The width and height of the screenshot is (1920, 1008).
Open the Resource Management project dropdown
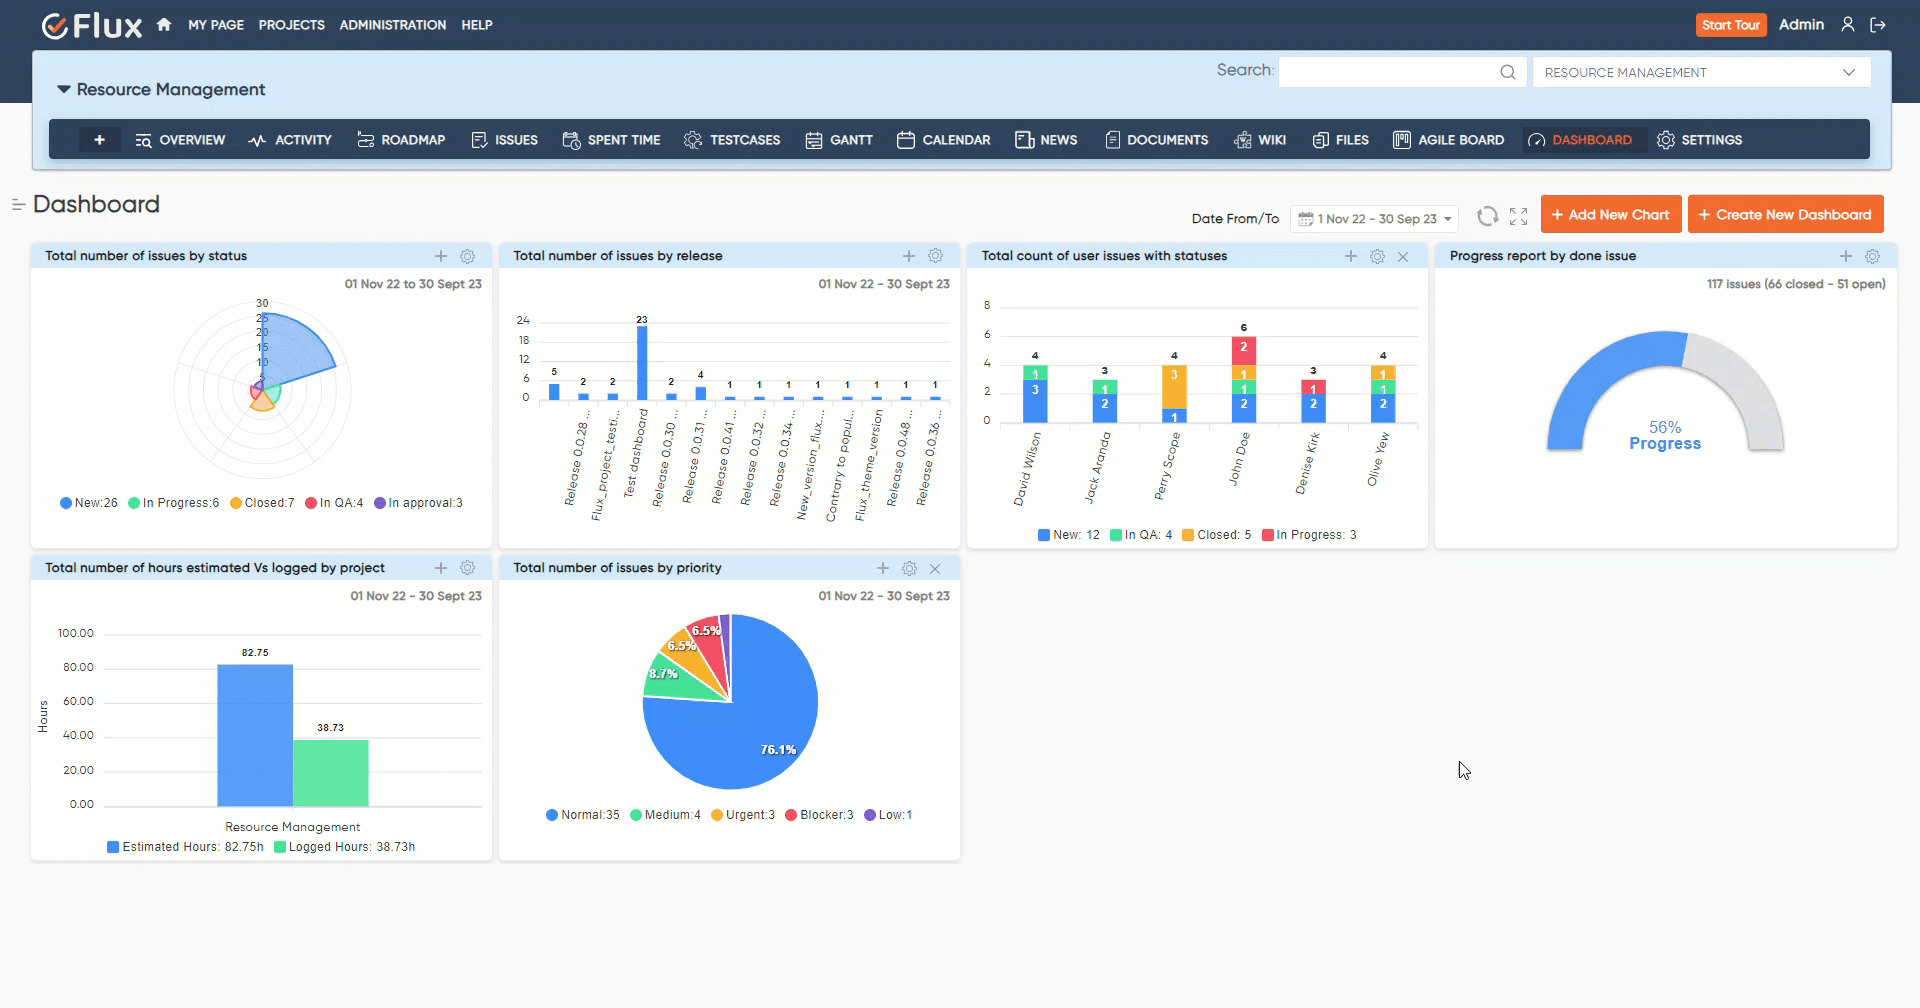click(1700, 72)
